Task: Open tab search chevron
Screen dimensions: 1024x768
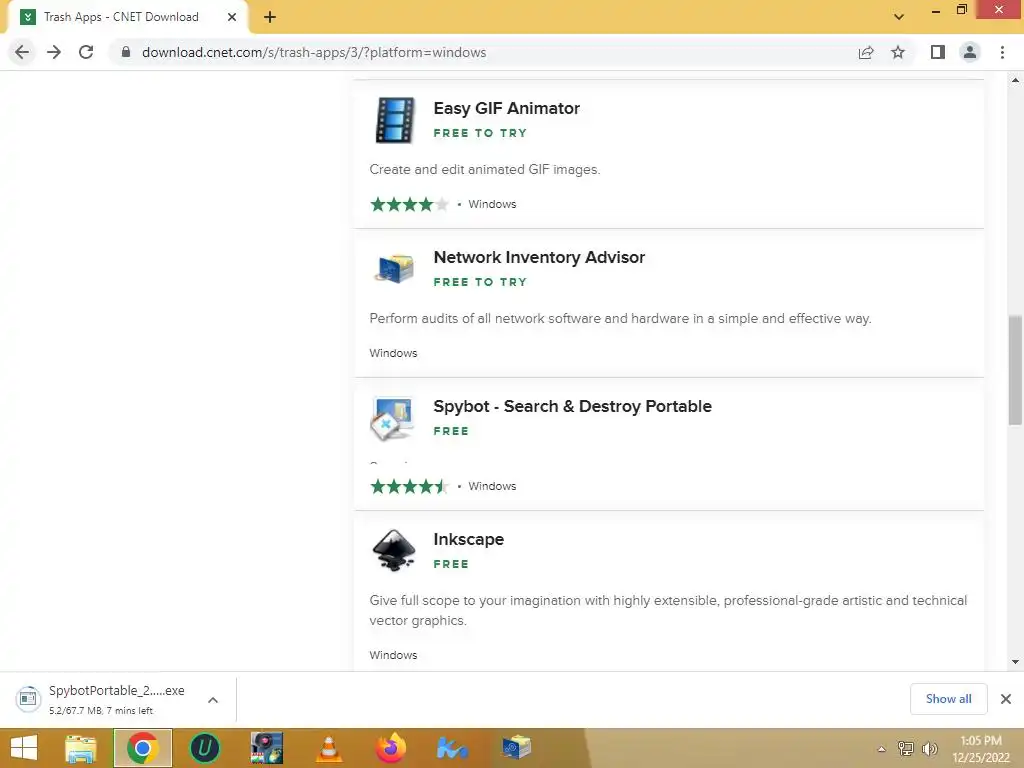Action: pos(899,17)
